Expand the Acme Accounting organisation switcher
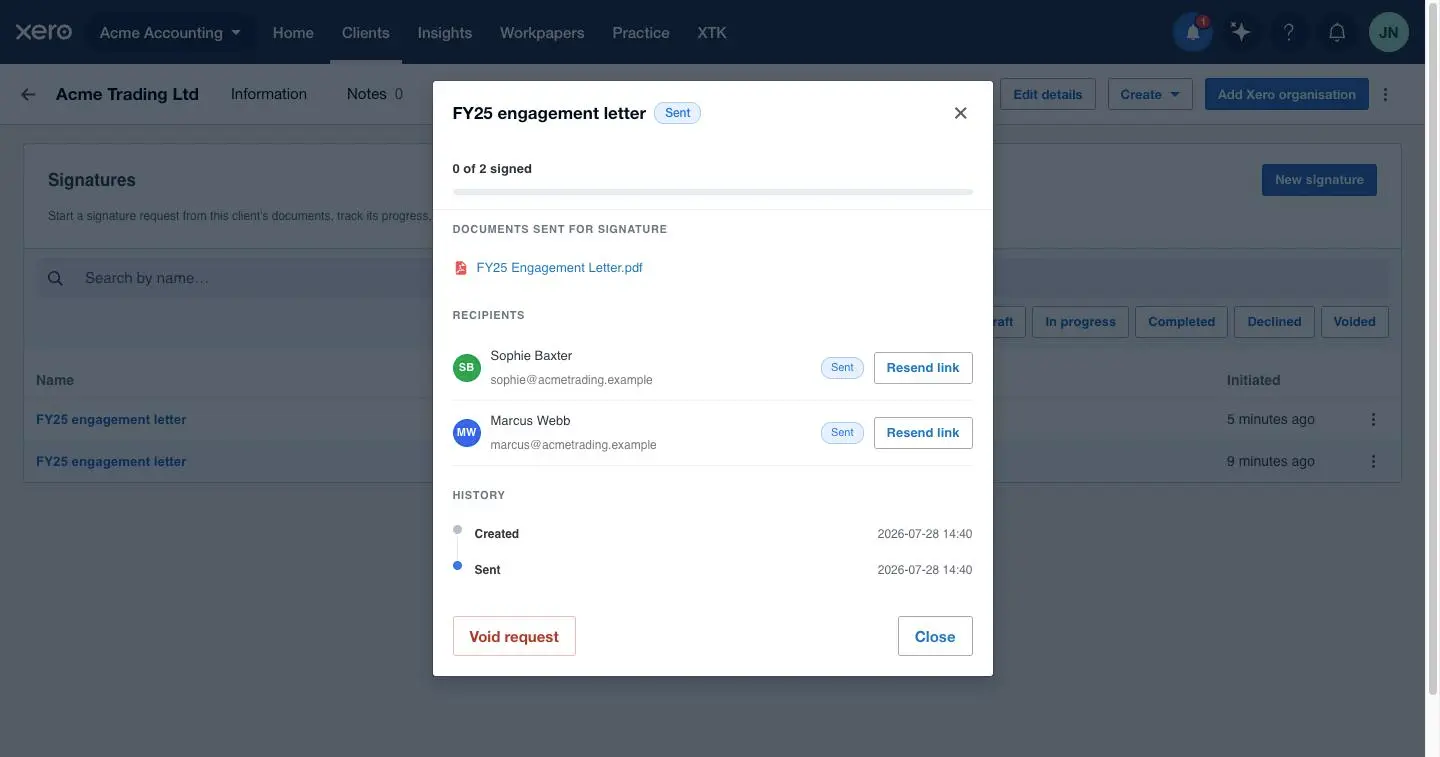The height and width of the screenshot is (757, 1440). point(171,32)
